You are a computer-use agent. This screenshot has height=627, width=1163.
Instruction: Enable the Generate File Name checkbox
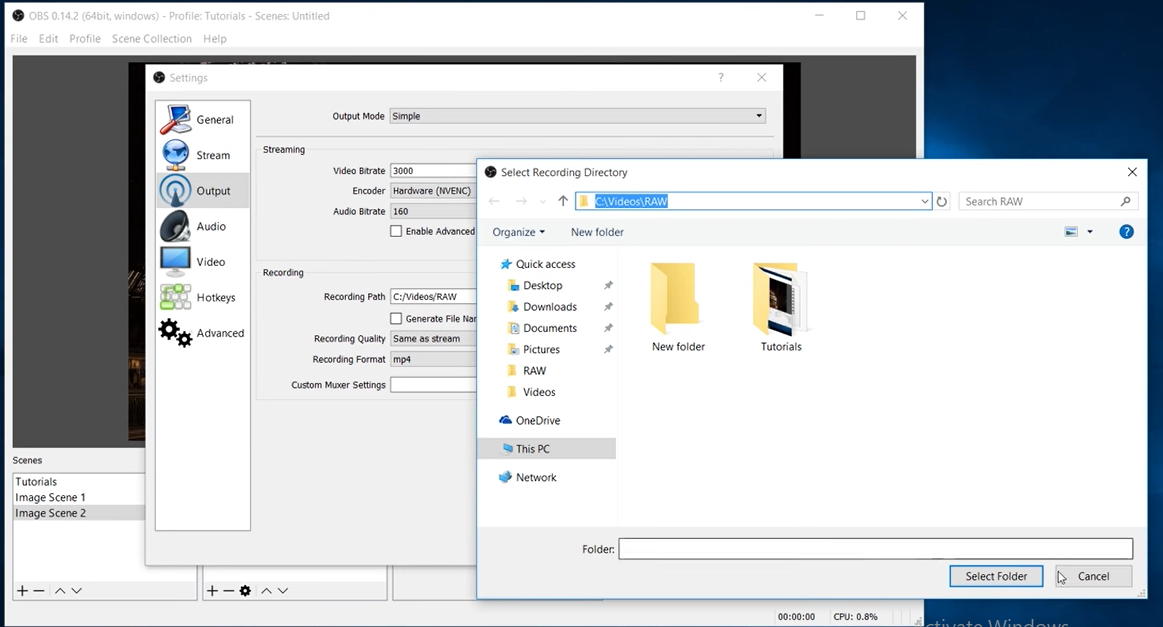pyautogui.click(x=396, y=317)
